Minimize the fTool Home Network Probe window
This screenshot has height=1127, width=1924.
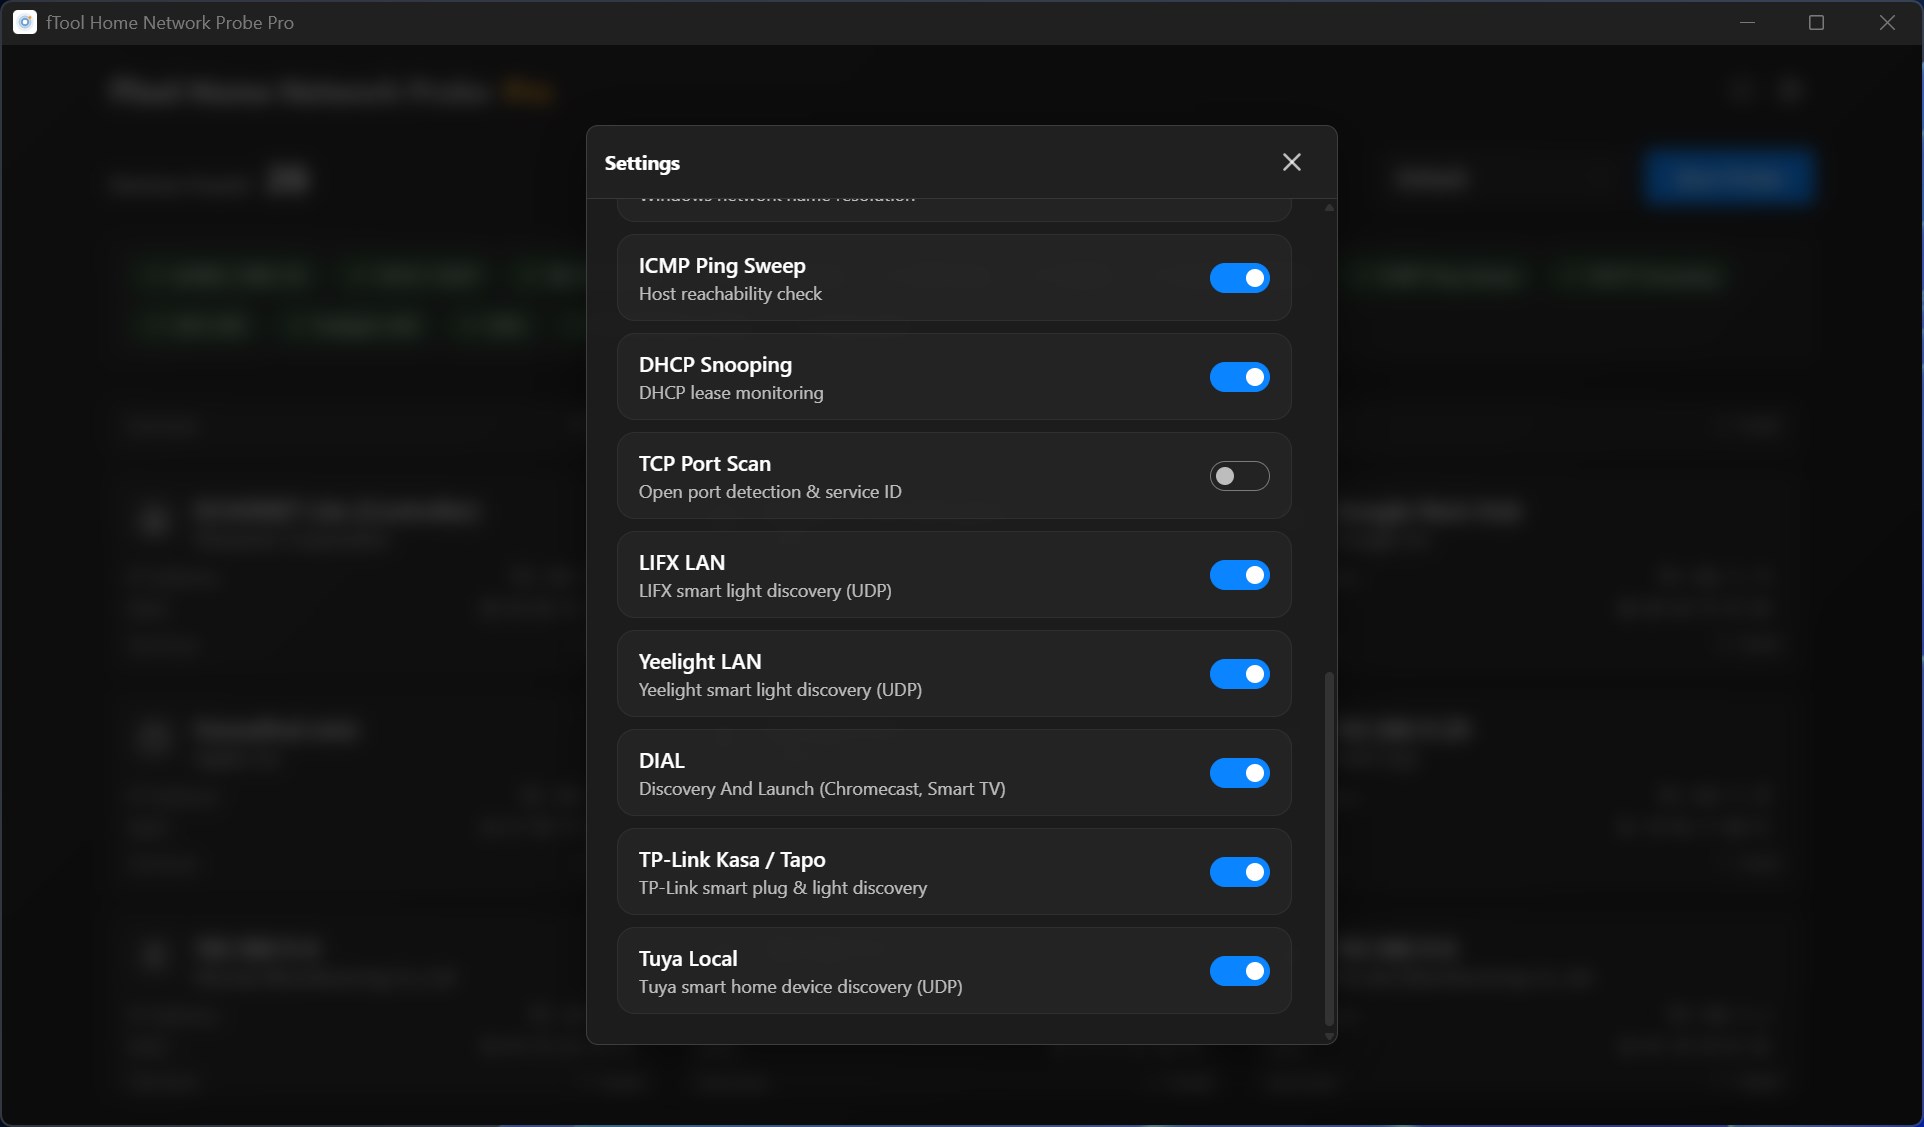(1747, 22)
